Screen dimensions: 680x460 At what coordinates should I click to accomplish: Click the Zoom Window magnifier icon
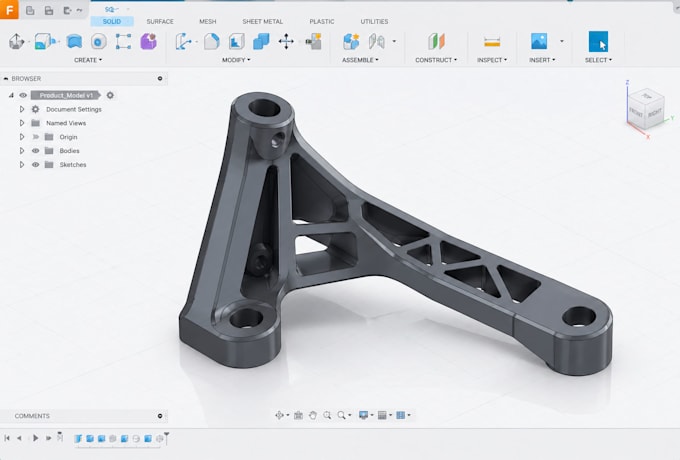point(327,415)
